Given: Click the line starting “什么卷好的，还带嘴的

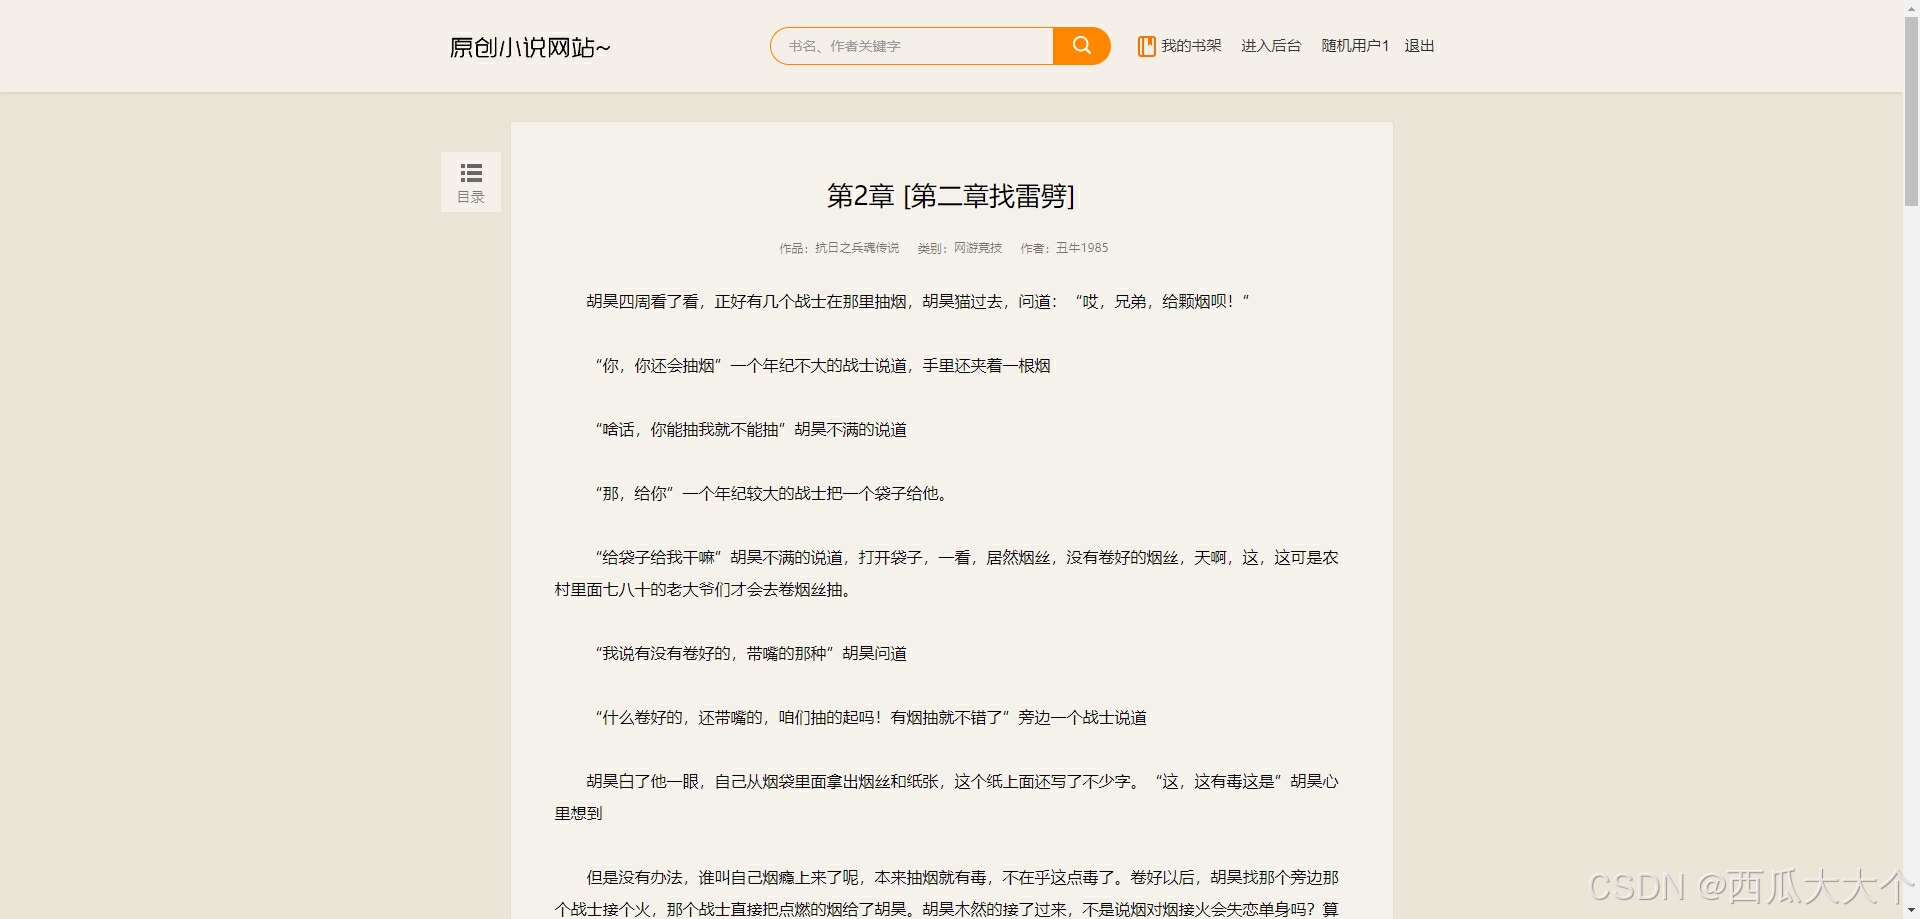Looking at the screenshot, I should tap(870, 717).
